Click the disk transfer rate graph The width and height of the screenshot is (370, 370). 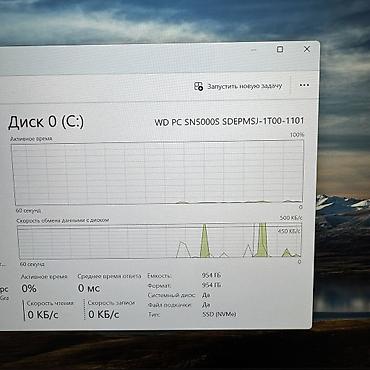(x=160, y=241)
